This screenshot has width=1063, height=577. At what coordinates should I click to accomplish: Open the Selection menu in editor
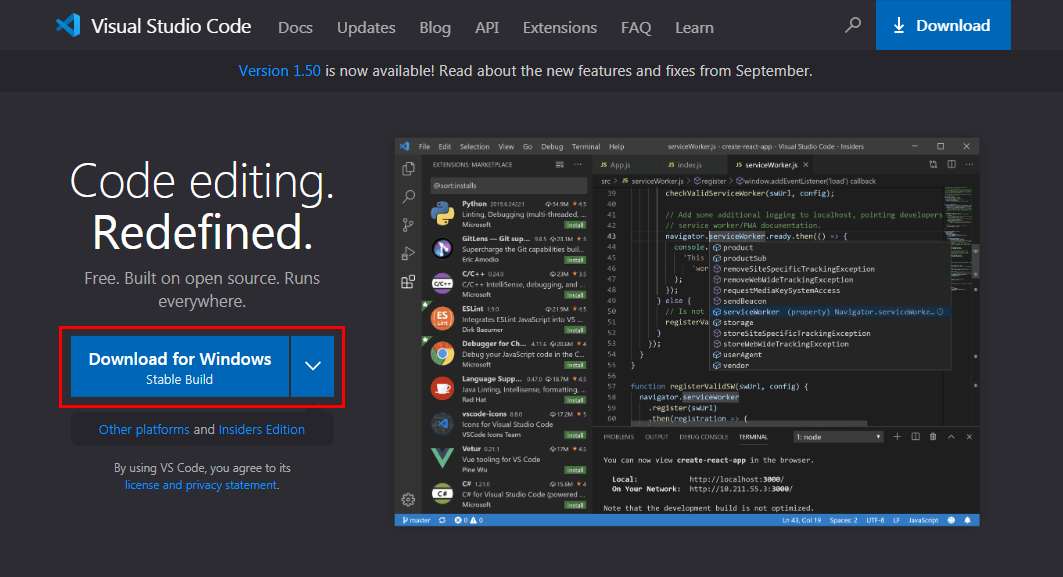coord(475,146)
